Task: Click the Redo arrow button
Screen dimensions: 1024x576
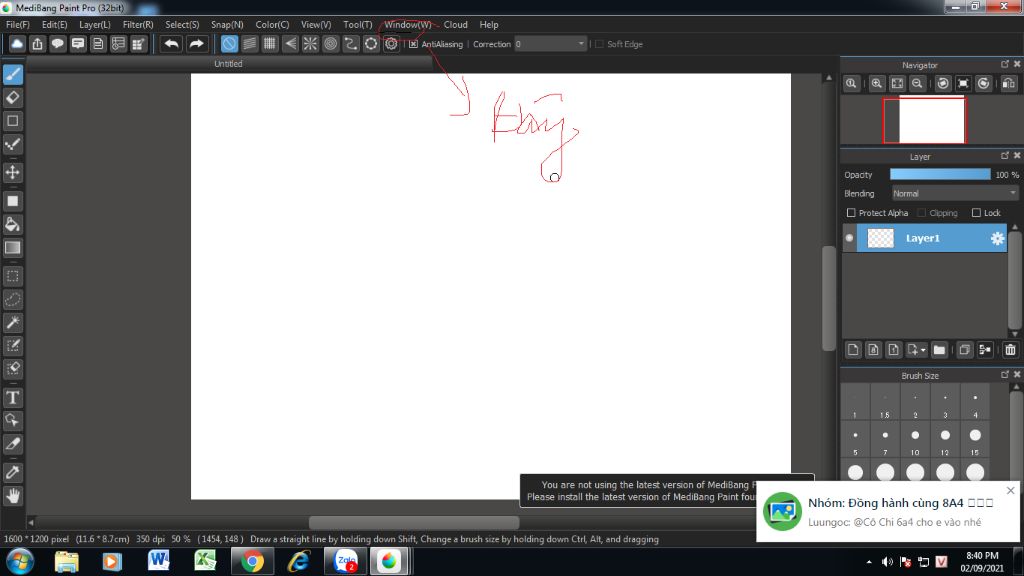Action: pos(196,44)
